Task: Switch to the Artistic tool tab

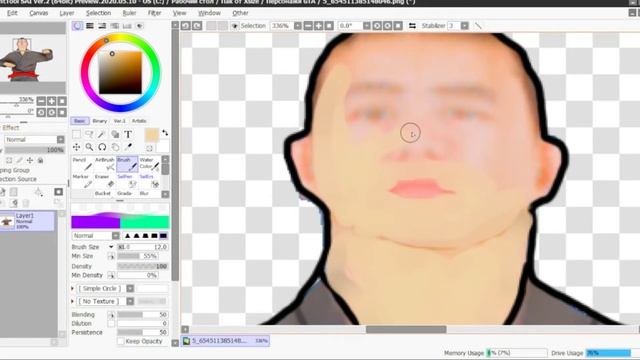Action: point(139,121)
